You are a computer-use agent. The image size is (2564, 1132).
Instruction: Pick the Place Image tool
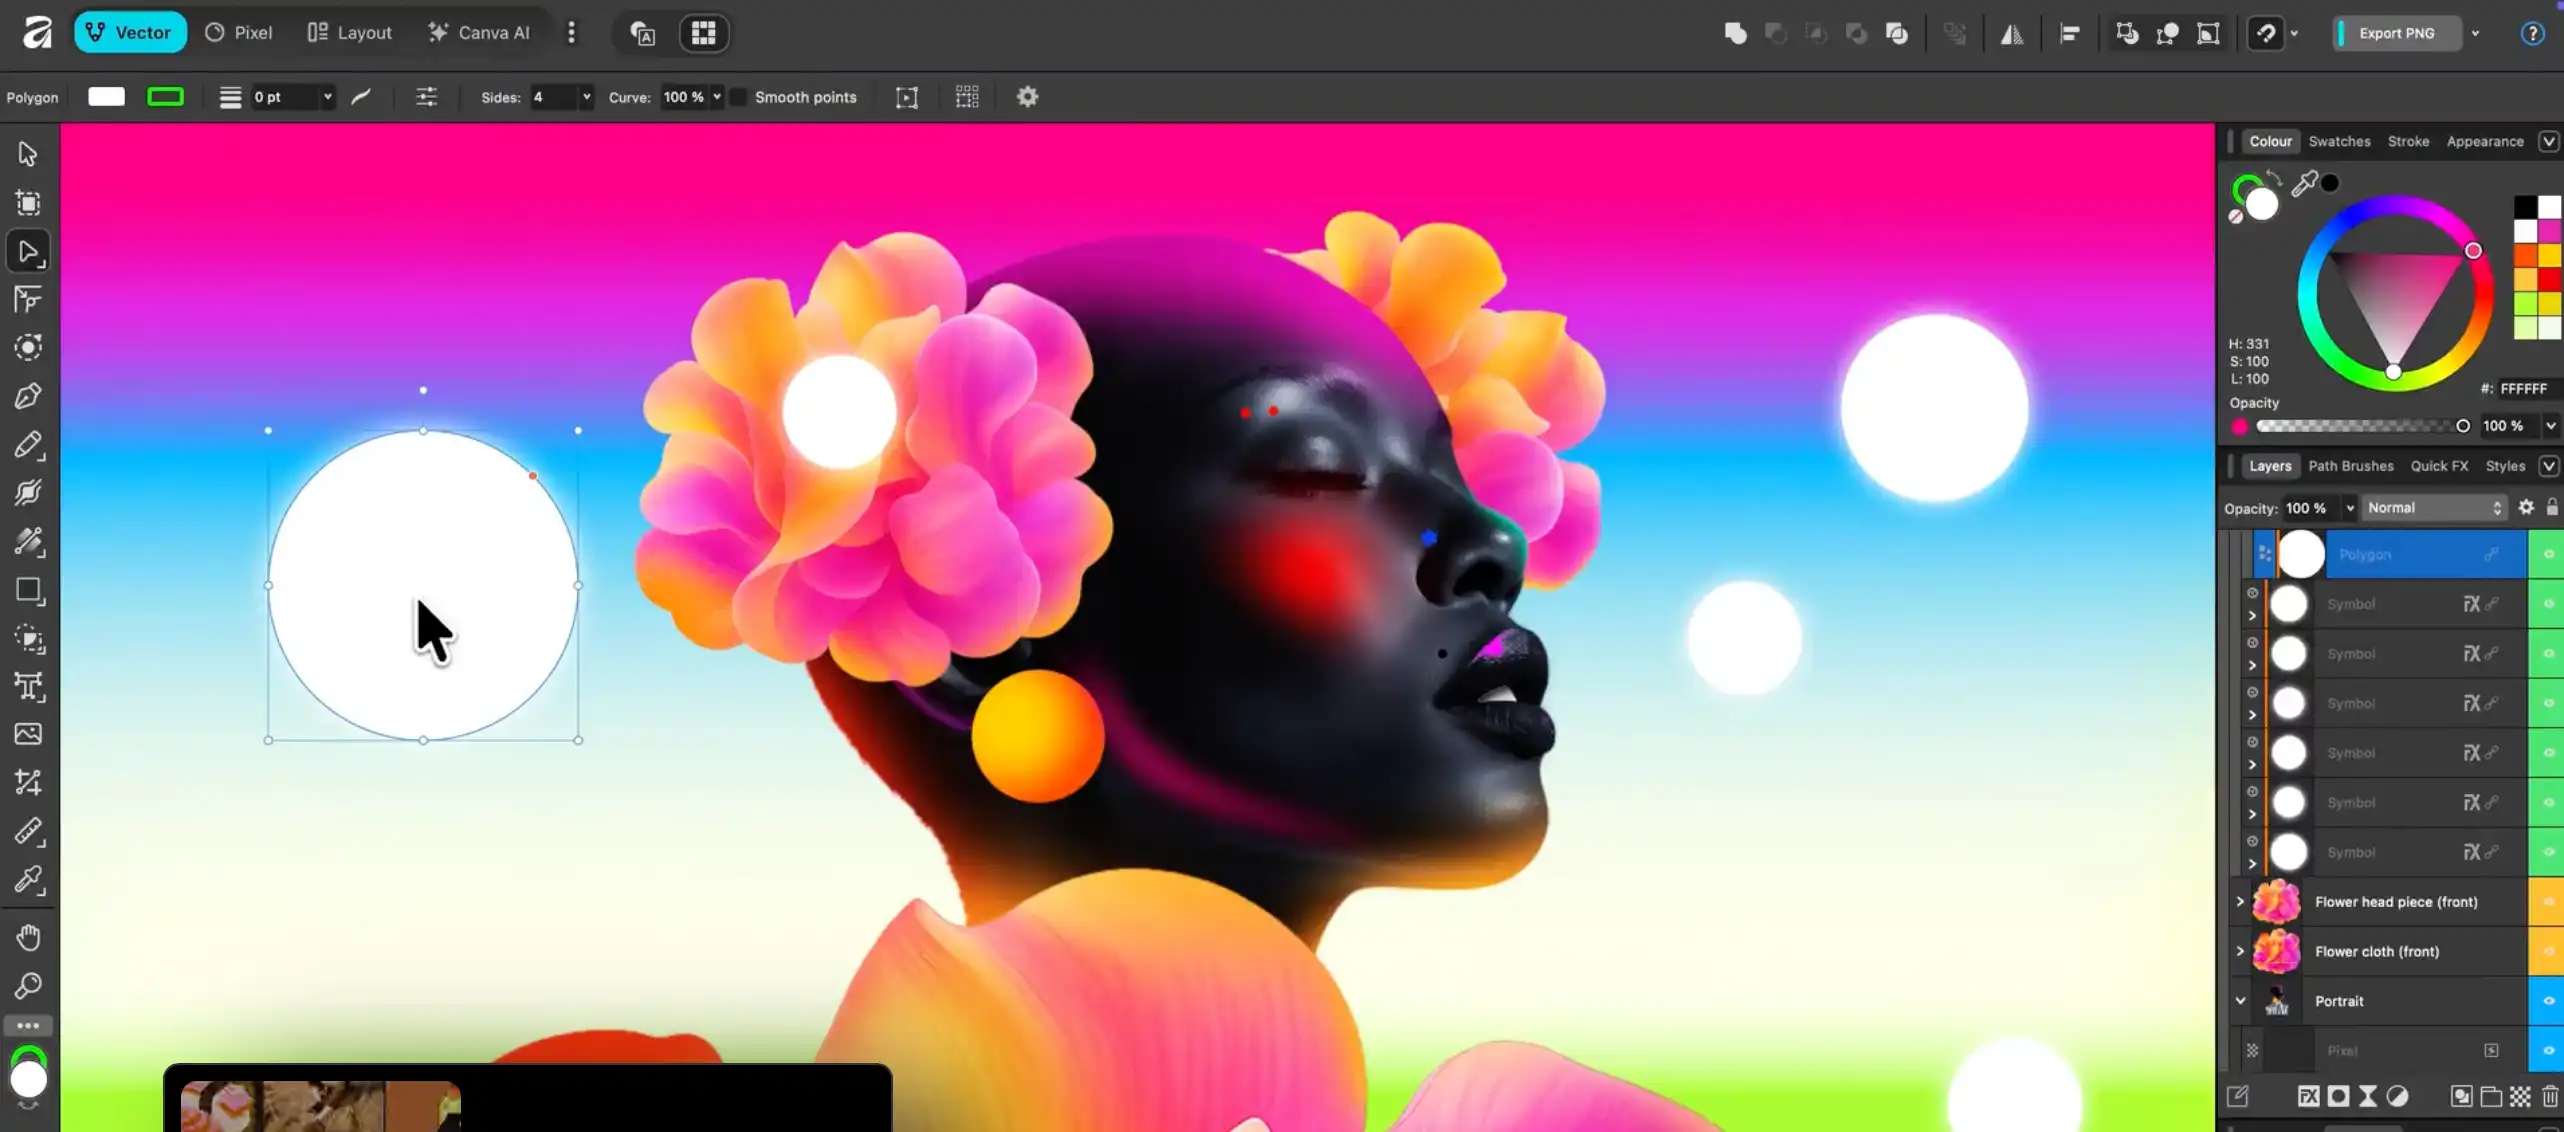click(28, 734)
